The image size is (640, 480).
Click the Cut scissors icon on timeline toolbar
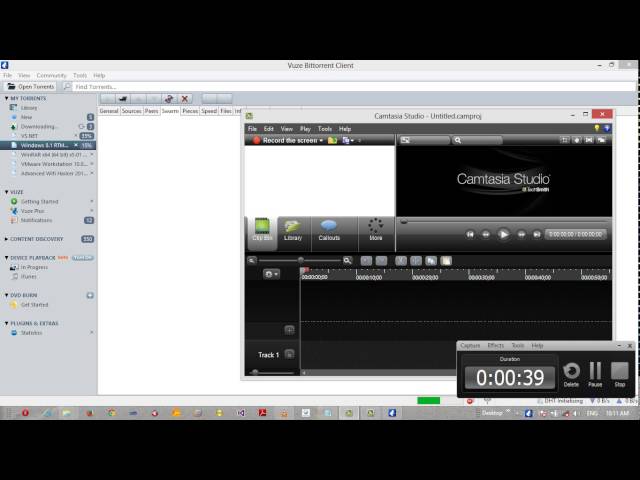click(401, 261)
